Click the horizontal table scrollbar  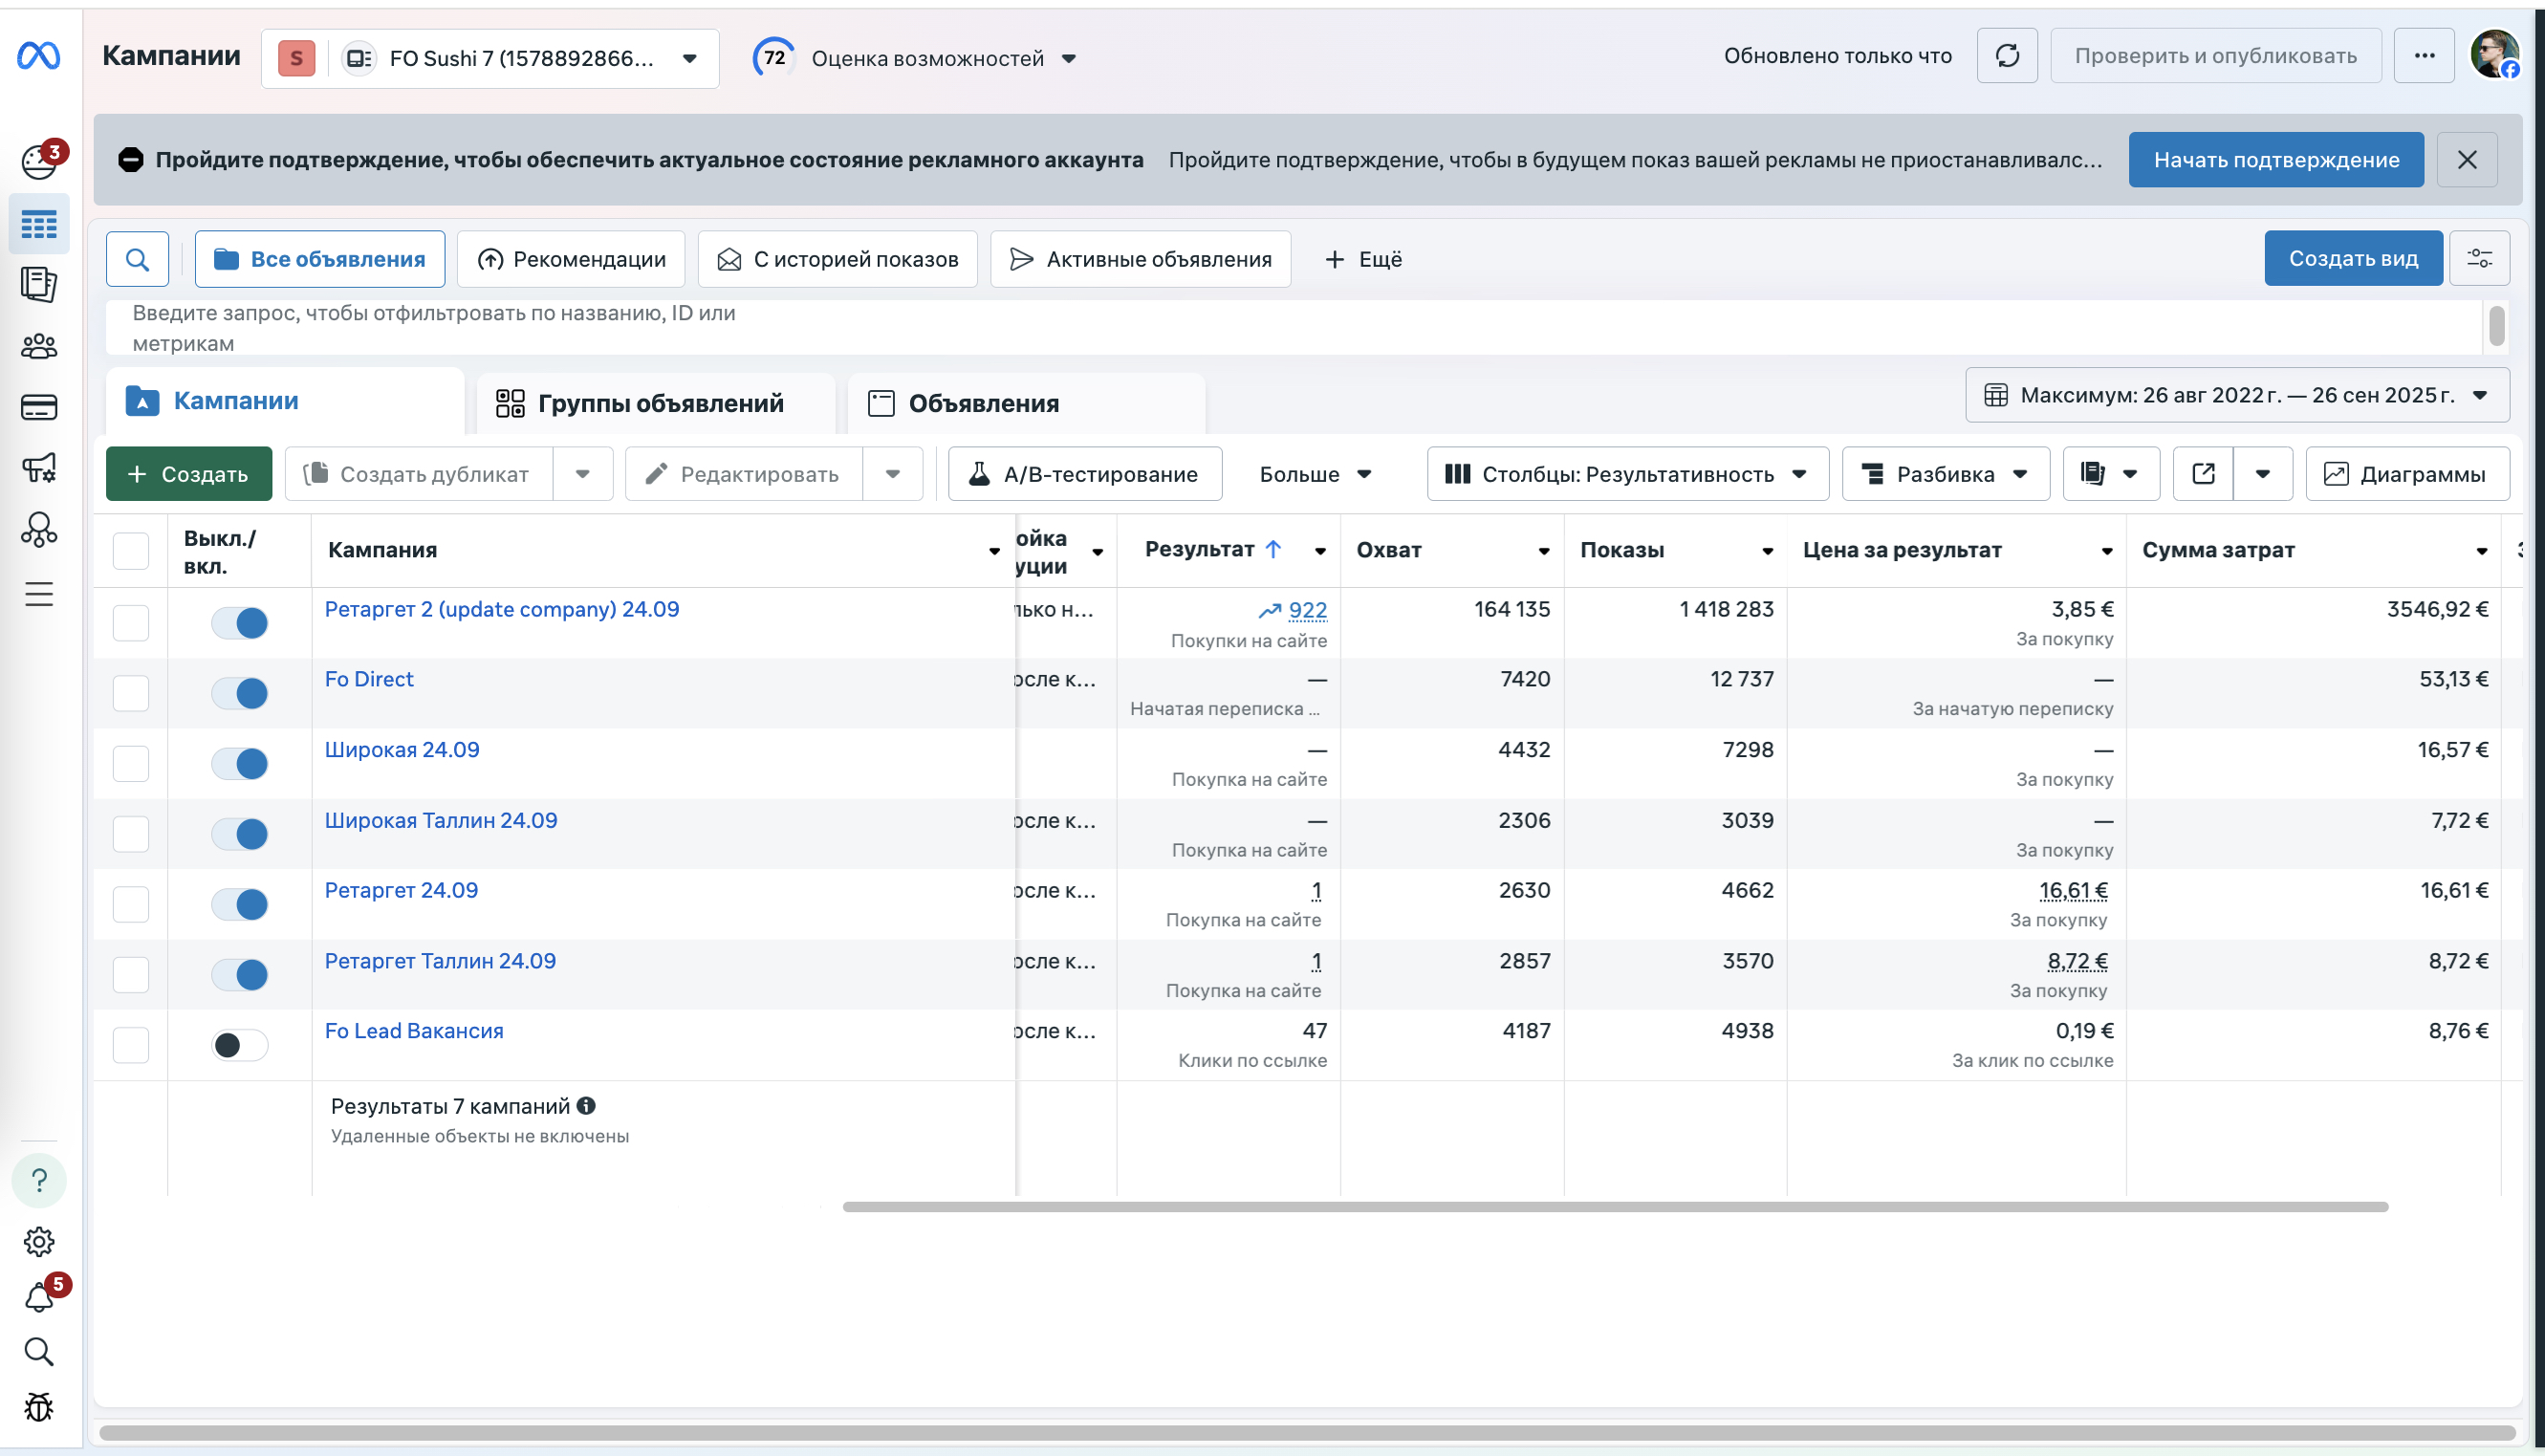pyautogui.click(x=1614, y=1207)
